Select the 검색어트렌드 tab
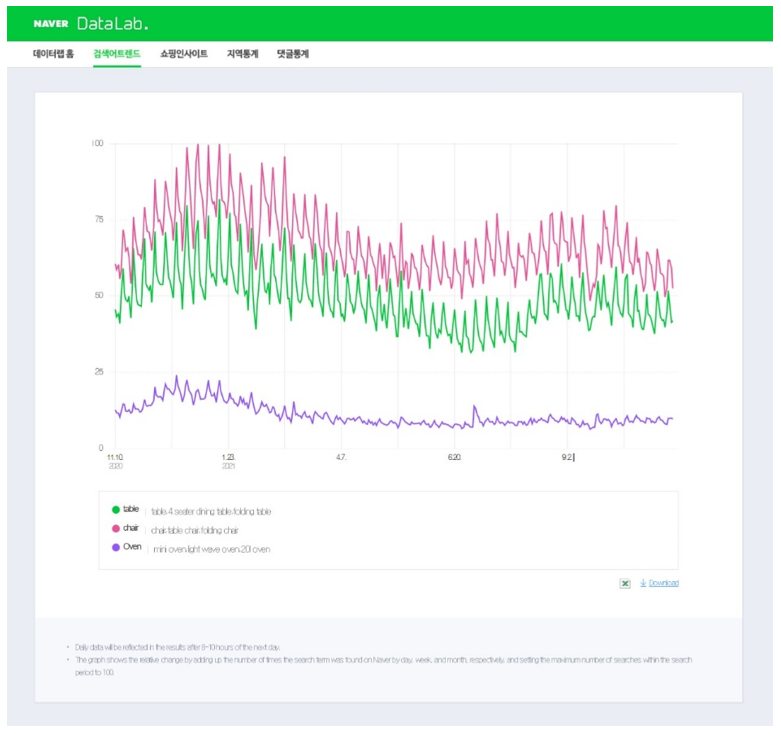The height and width of the screenshot is (734, 781). click(x=117, y=54)
